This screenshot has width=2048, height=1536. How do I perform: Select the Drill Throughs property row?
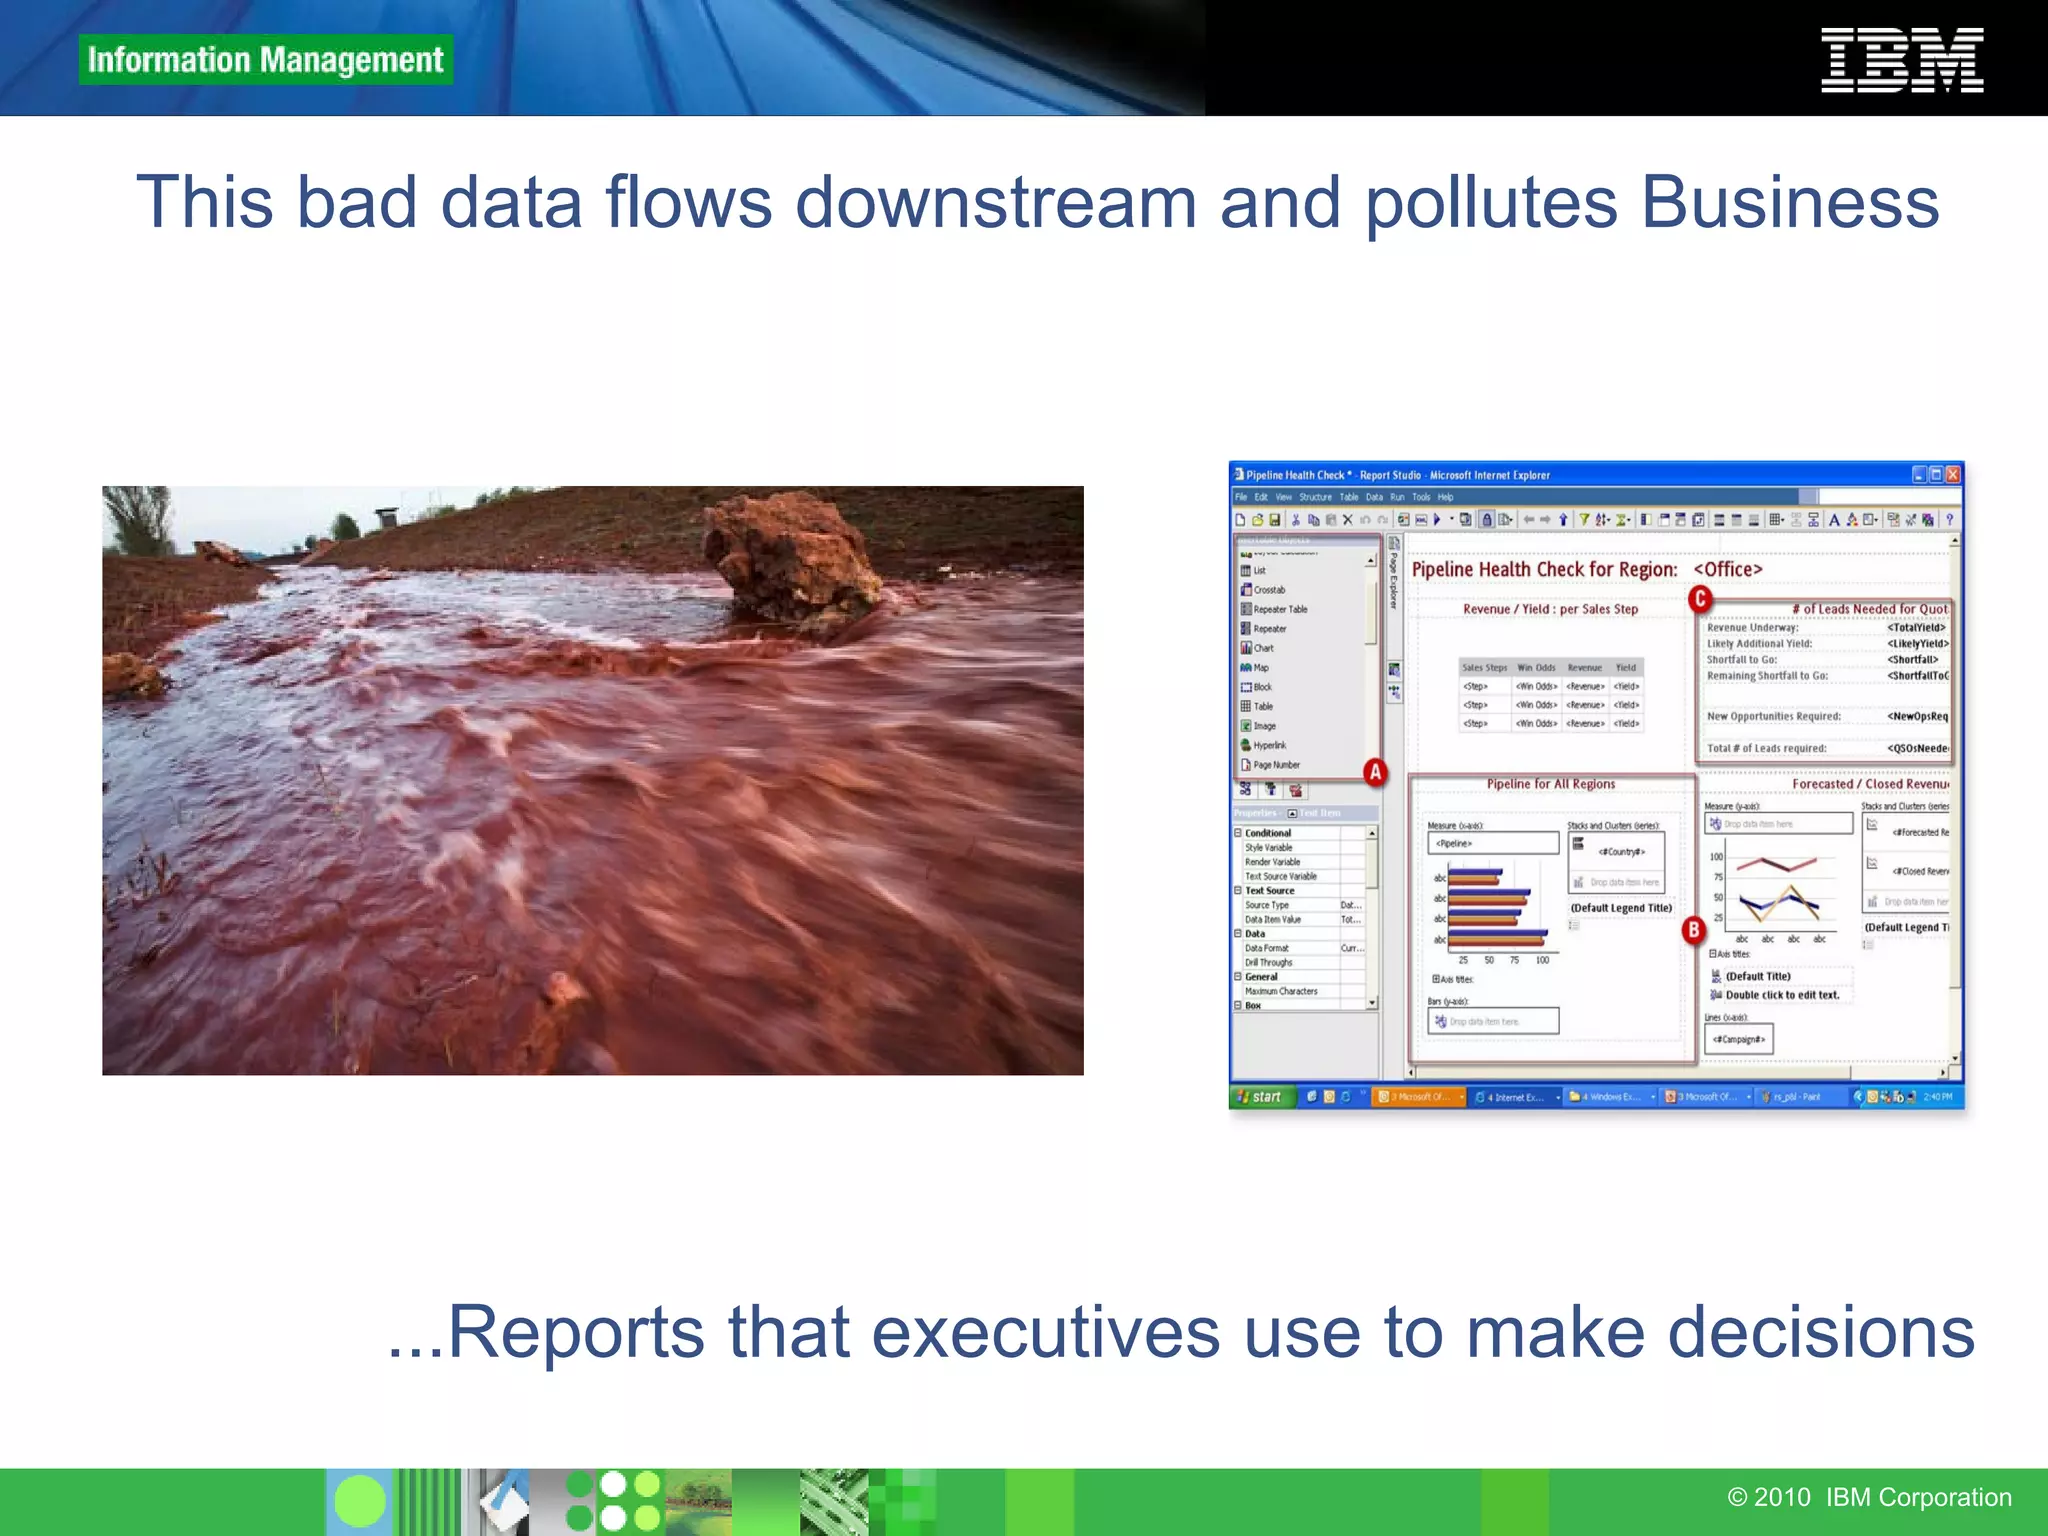coord(1302,962)
